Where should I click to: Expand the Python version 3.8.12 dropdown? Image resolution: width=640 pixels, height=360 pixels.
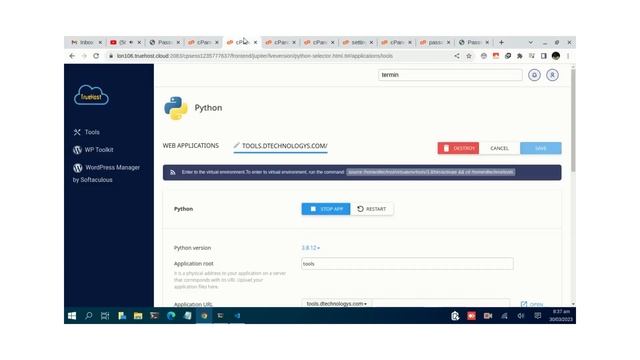click(x=311, y=248)
